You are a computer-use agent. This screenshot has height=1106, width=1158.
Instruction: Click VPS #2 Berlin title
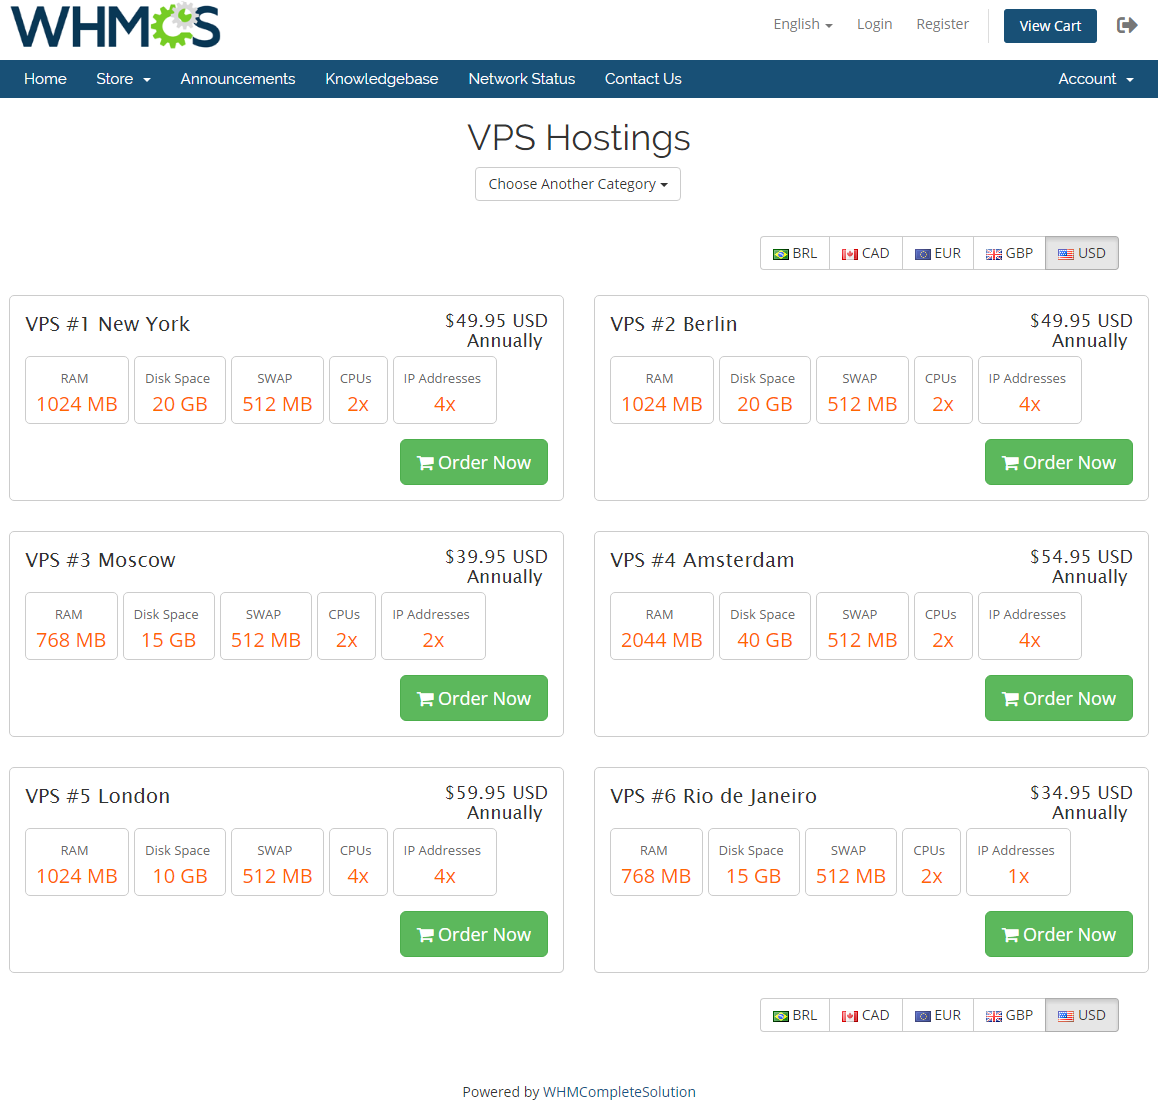[x=674, y=324]
